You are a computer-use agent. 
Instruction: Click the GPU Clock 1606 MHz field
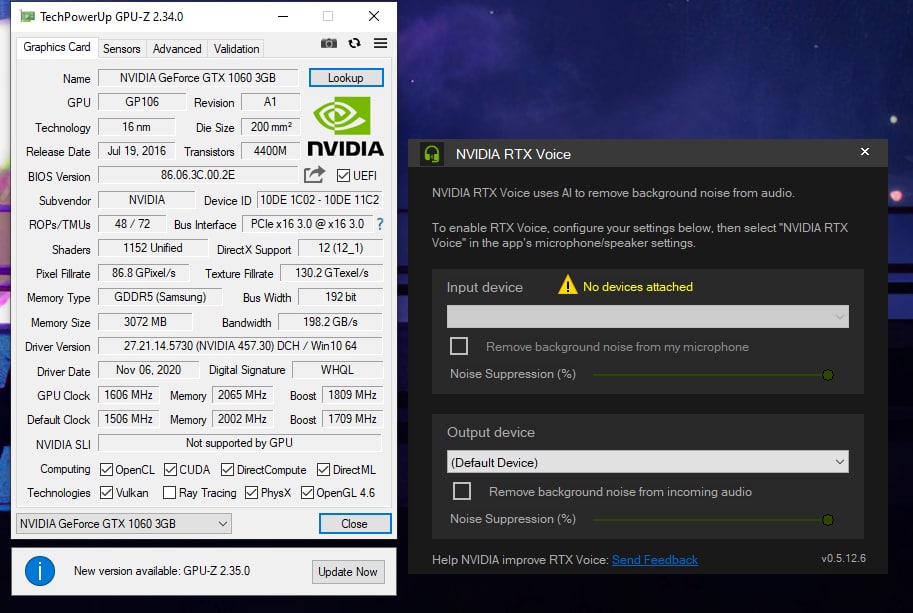pos(128,395)
